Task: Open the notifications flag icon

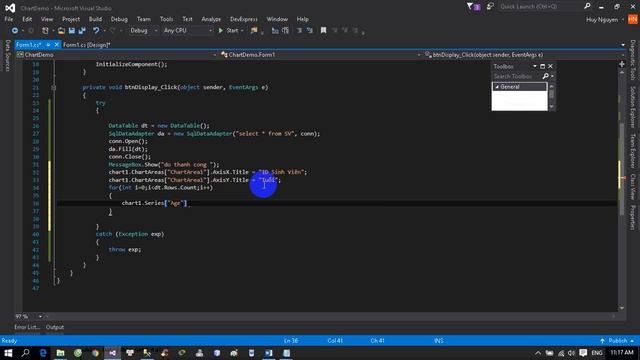Action: (x=473, y=7)
